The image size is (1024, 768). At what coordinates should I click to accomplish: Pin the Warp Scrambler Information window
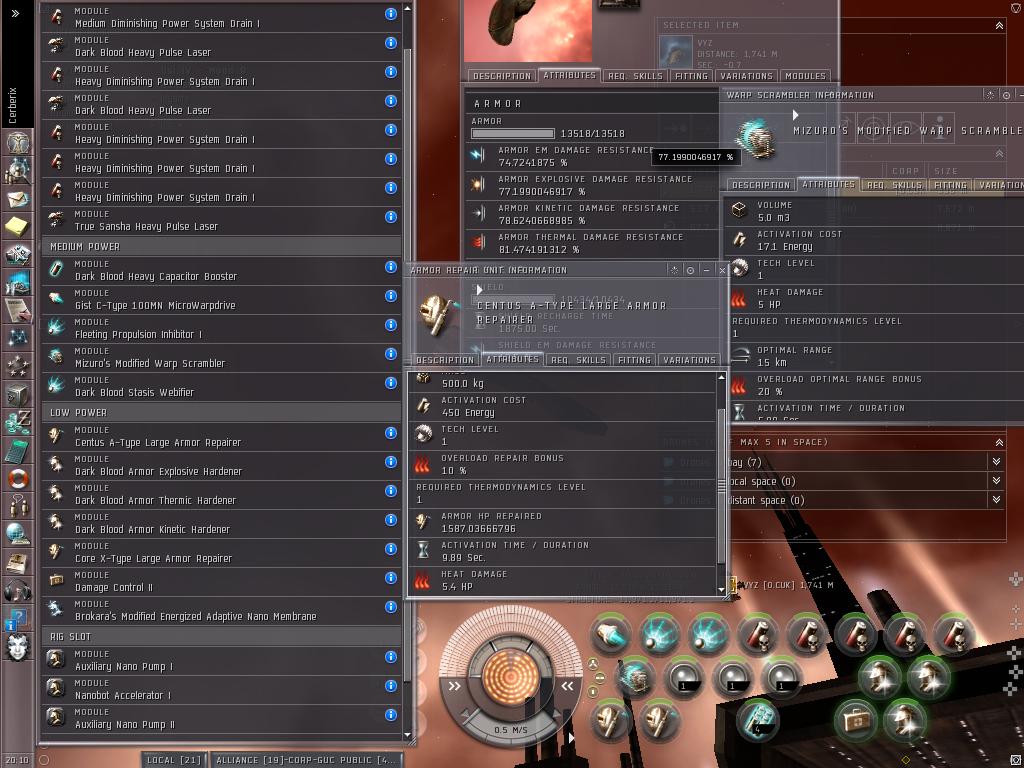click(x=1006, y=95)
